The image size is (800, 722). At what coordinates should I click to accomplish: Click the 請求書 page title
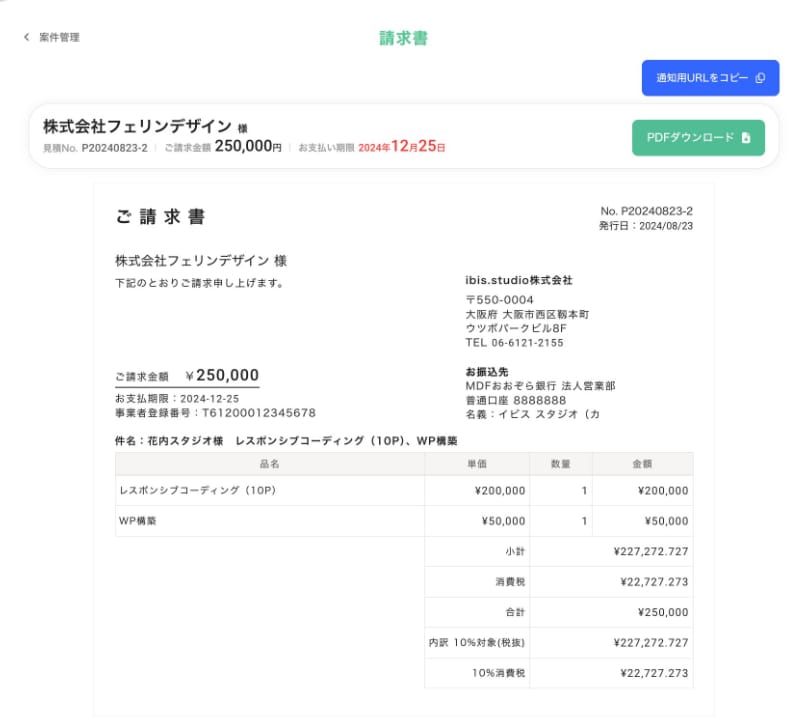click(x=404, y=38)
